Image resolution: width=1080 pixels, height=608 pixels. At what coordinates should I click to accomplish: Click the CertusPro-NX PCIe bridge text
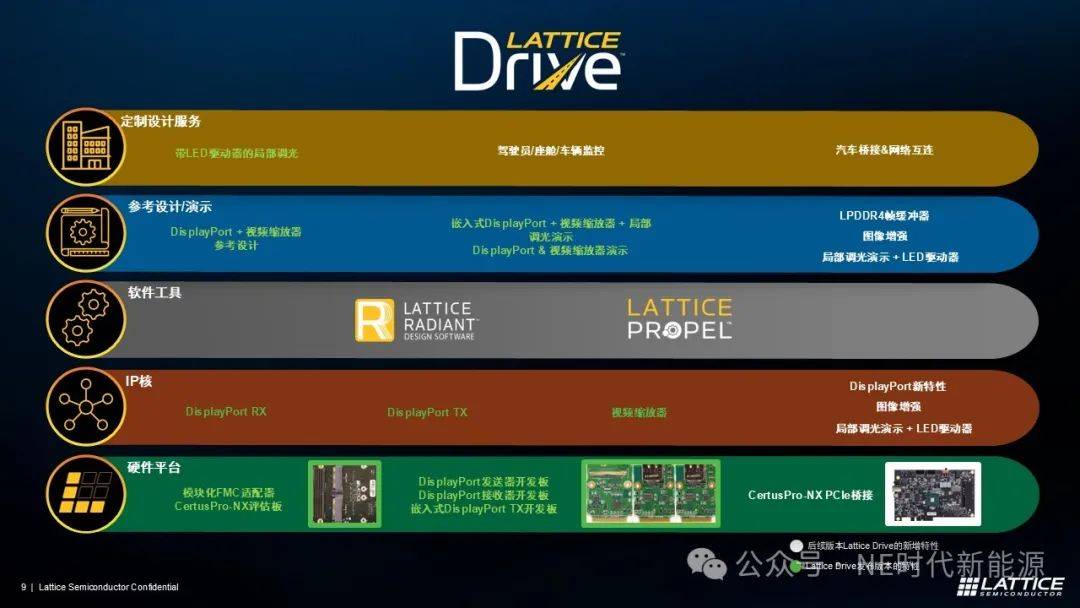(x=810, y=495)
